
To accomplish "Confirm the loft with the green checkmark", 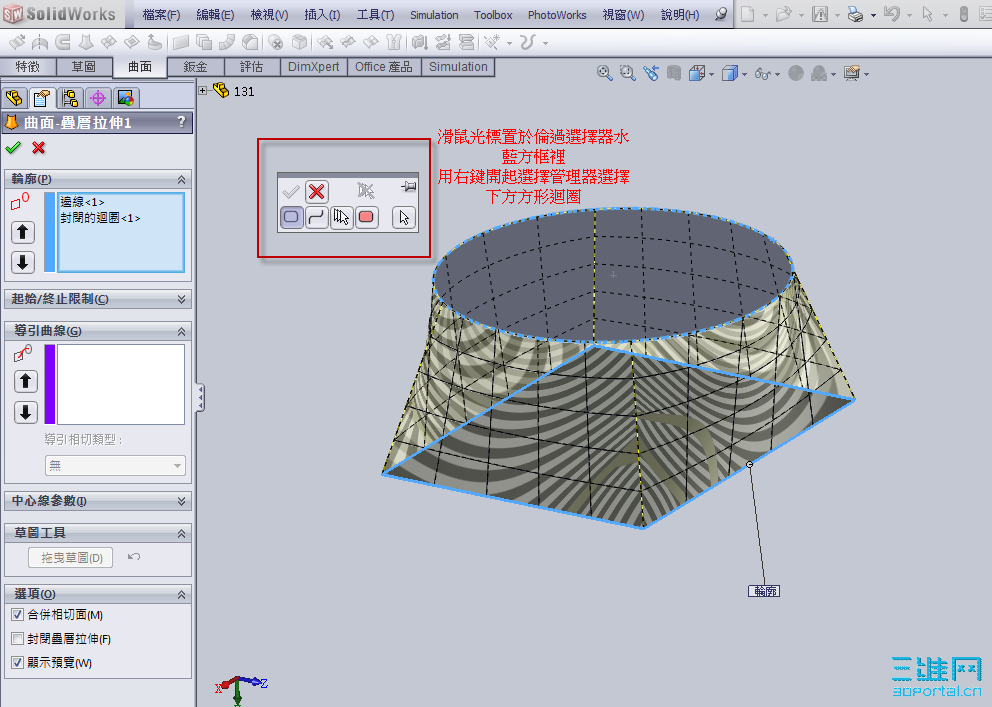I will click(13, 148).
